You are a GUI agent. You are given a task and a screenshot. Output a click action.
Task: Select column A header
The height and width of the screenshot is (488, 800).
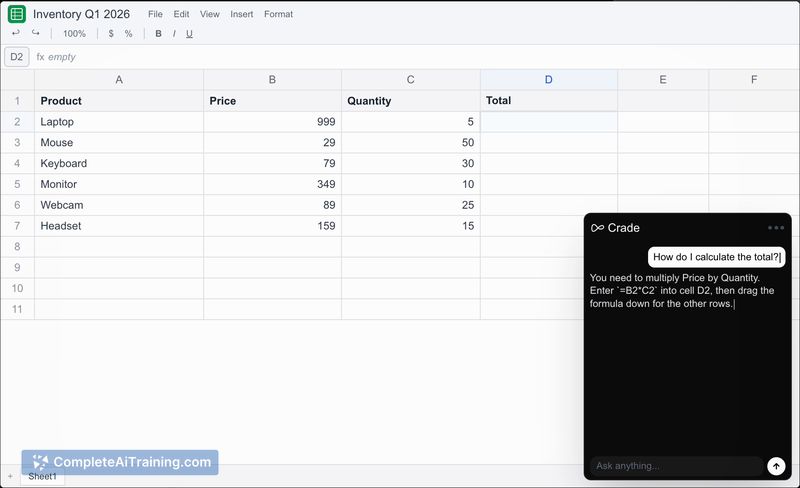coord(119,80)
